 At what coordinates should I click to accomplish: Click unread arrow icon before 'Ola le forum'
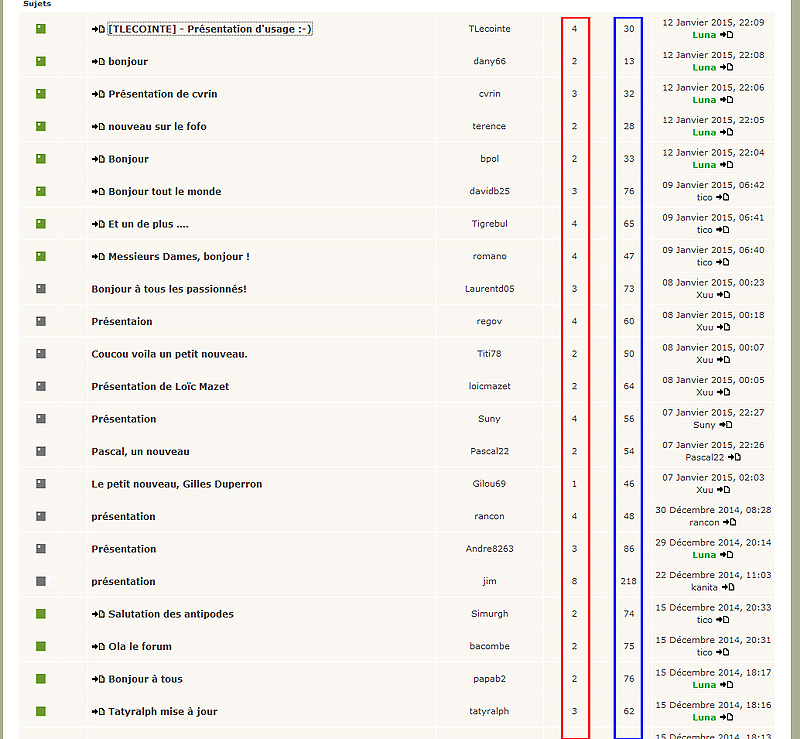pyautogui.click(x=98, y=647)
